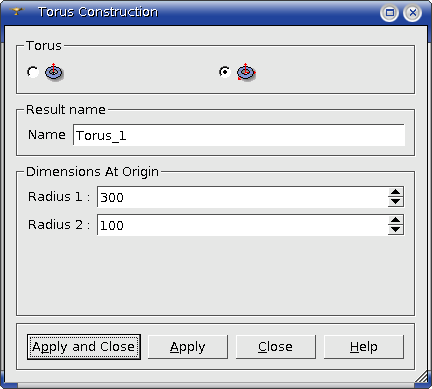432x389 pixels.
Task: Close the Torus Construction dialog window
Action: pos(413,13)
